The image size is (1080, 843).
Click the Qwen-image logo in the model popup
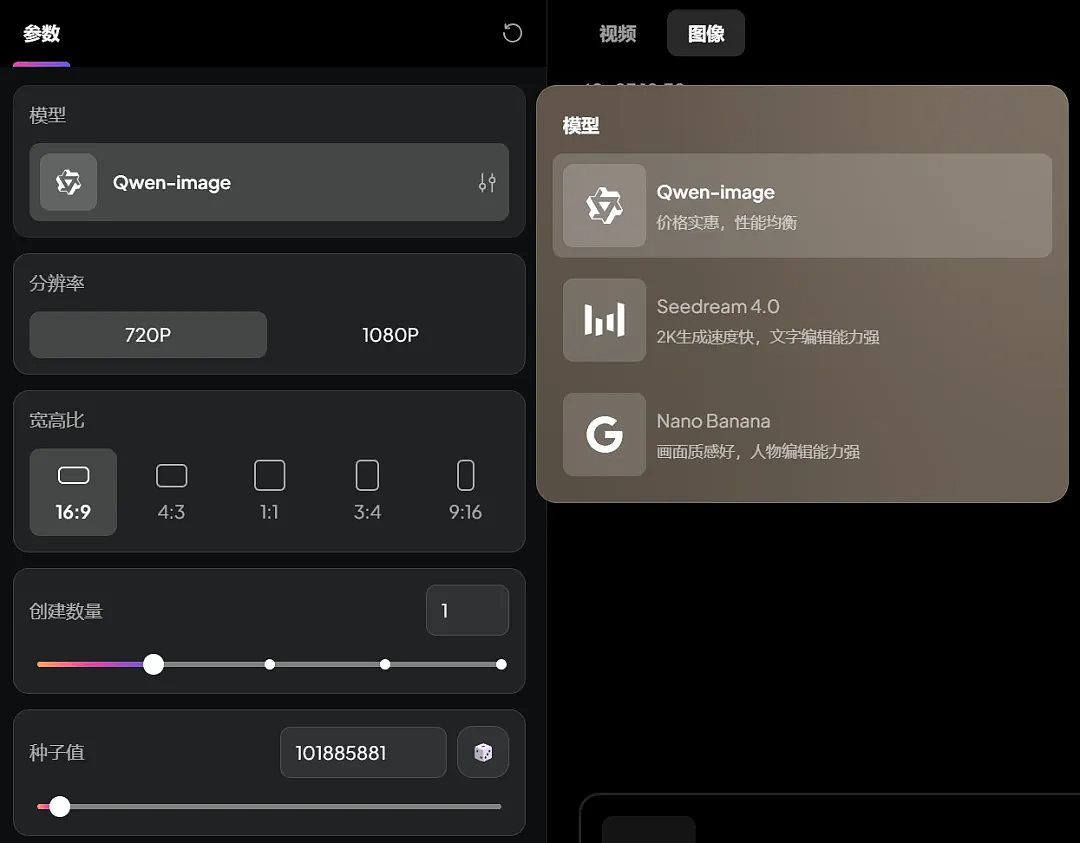[x=604, y=205]
